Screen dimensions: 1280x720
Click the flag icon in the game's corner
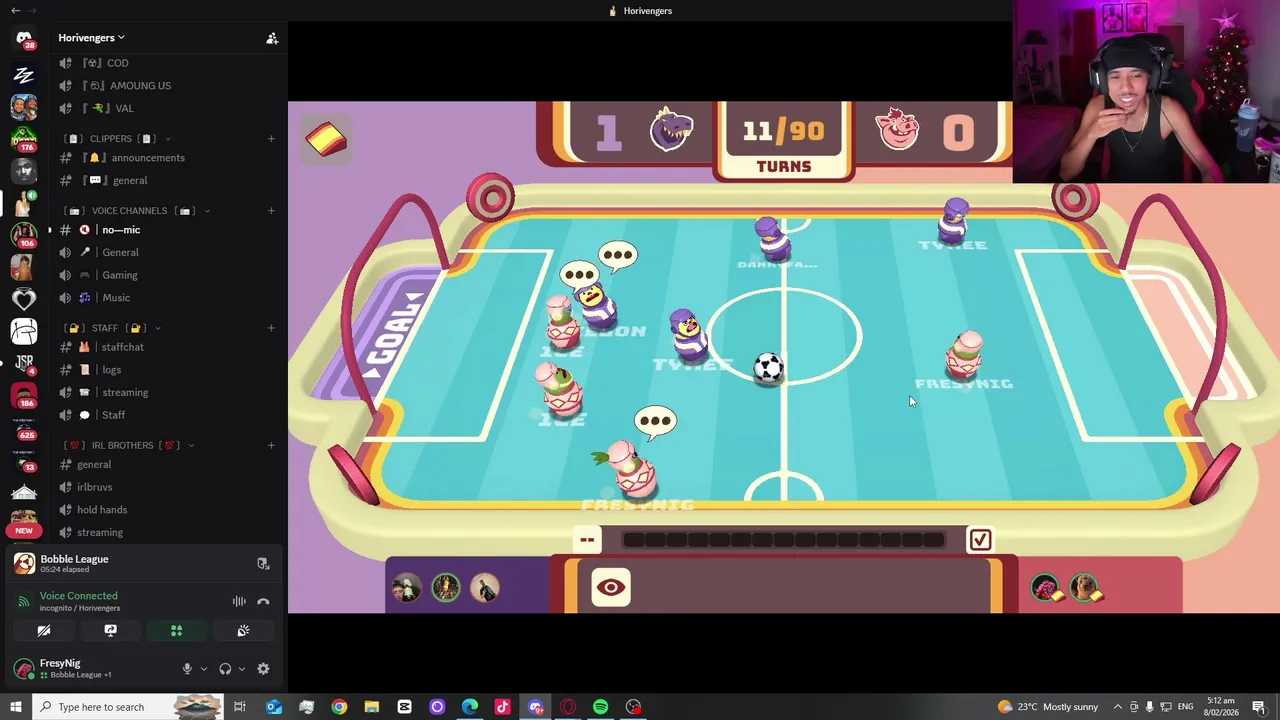coord(326,139)
